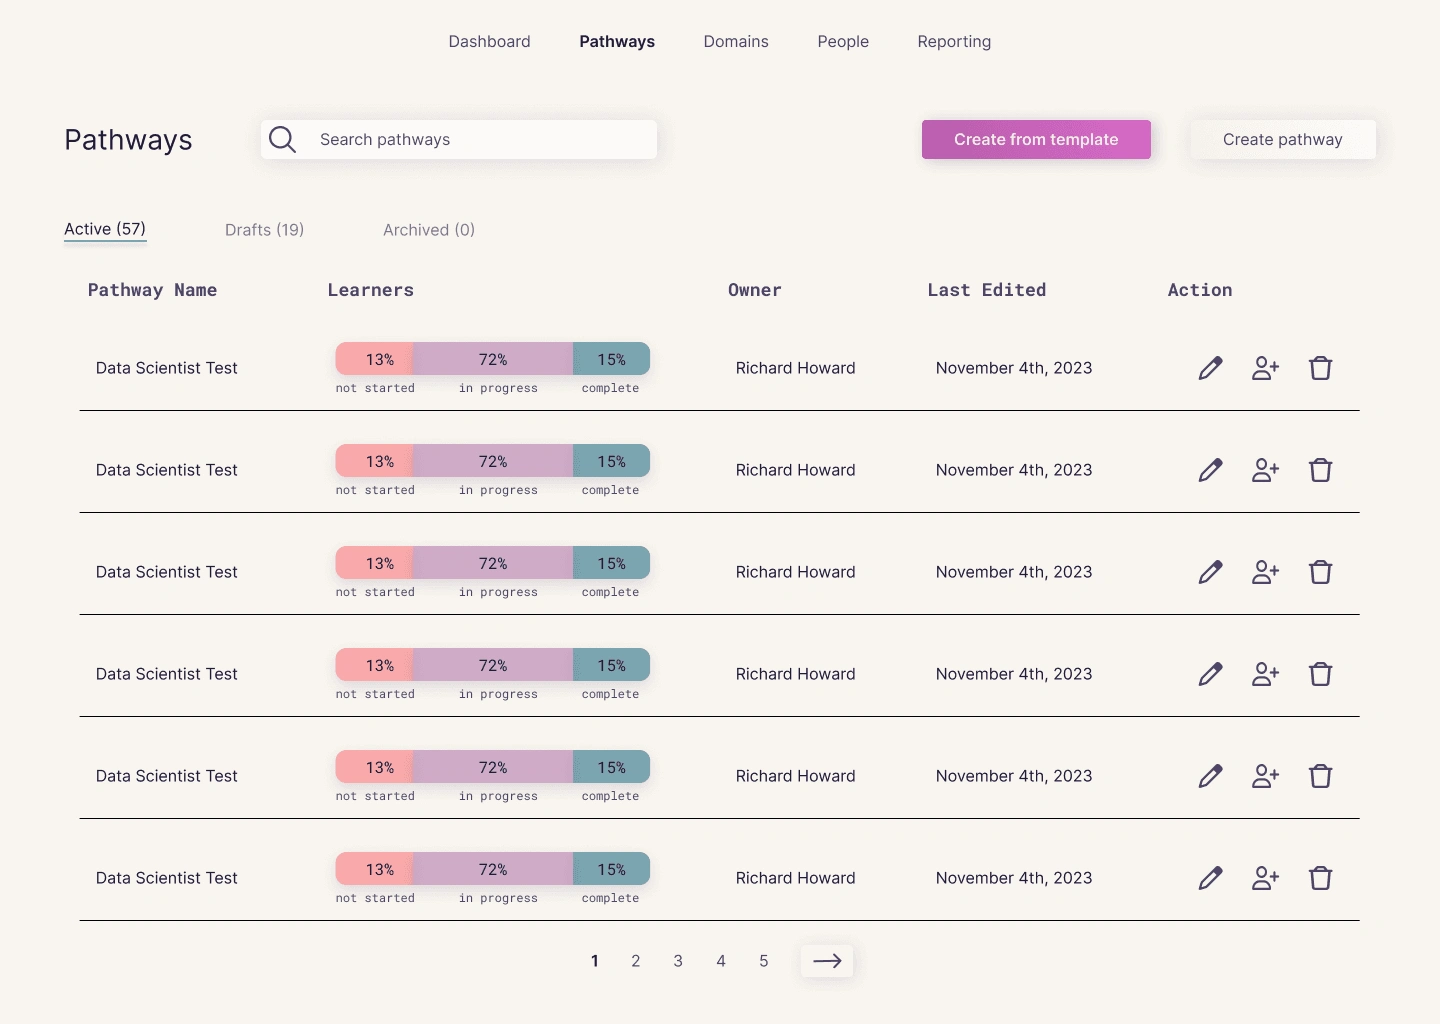Click the trash icon in the last row
This screenshot has width=1440, height=1024.
click(1320, 878)
